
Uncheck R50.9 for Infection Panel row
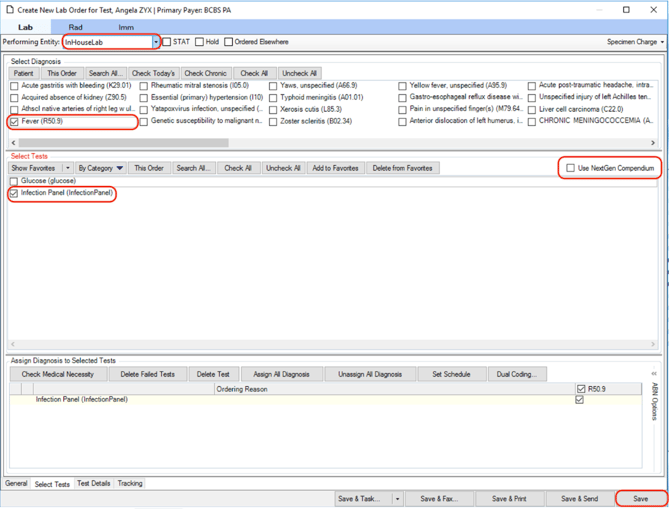(579, 400)
